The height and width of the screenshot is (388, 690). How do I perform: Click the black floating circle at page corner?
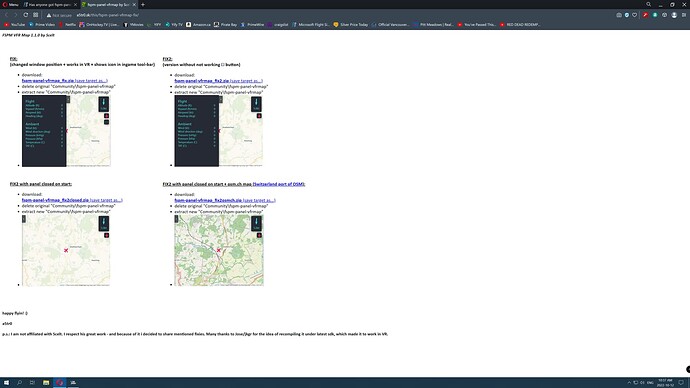688,369
